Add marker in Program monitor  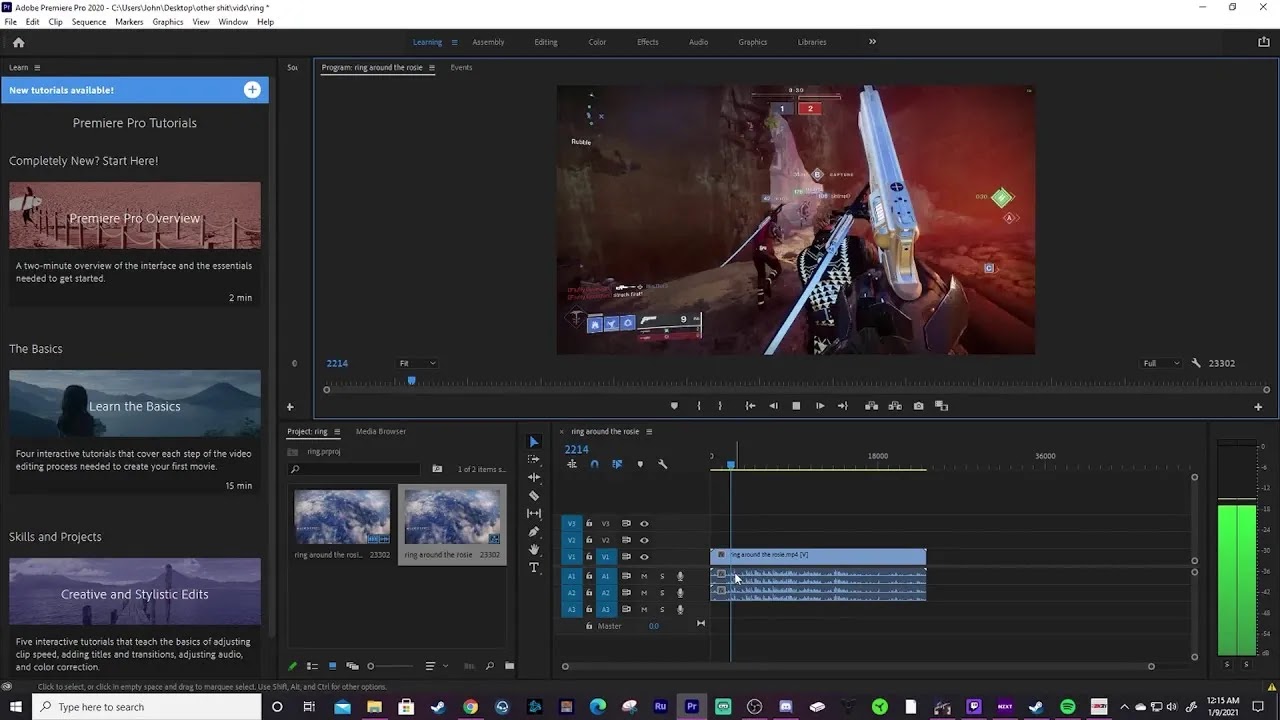674,406
